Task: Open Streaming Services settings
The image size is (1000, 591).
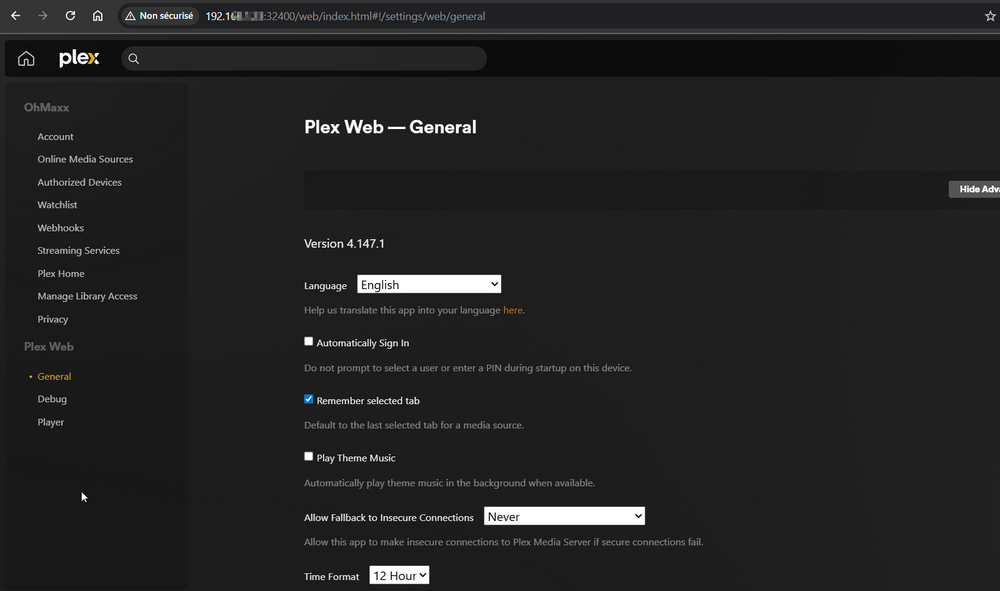Action: tap(78, 251)
